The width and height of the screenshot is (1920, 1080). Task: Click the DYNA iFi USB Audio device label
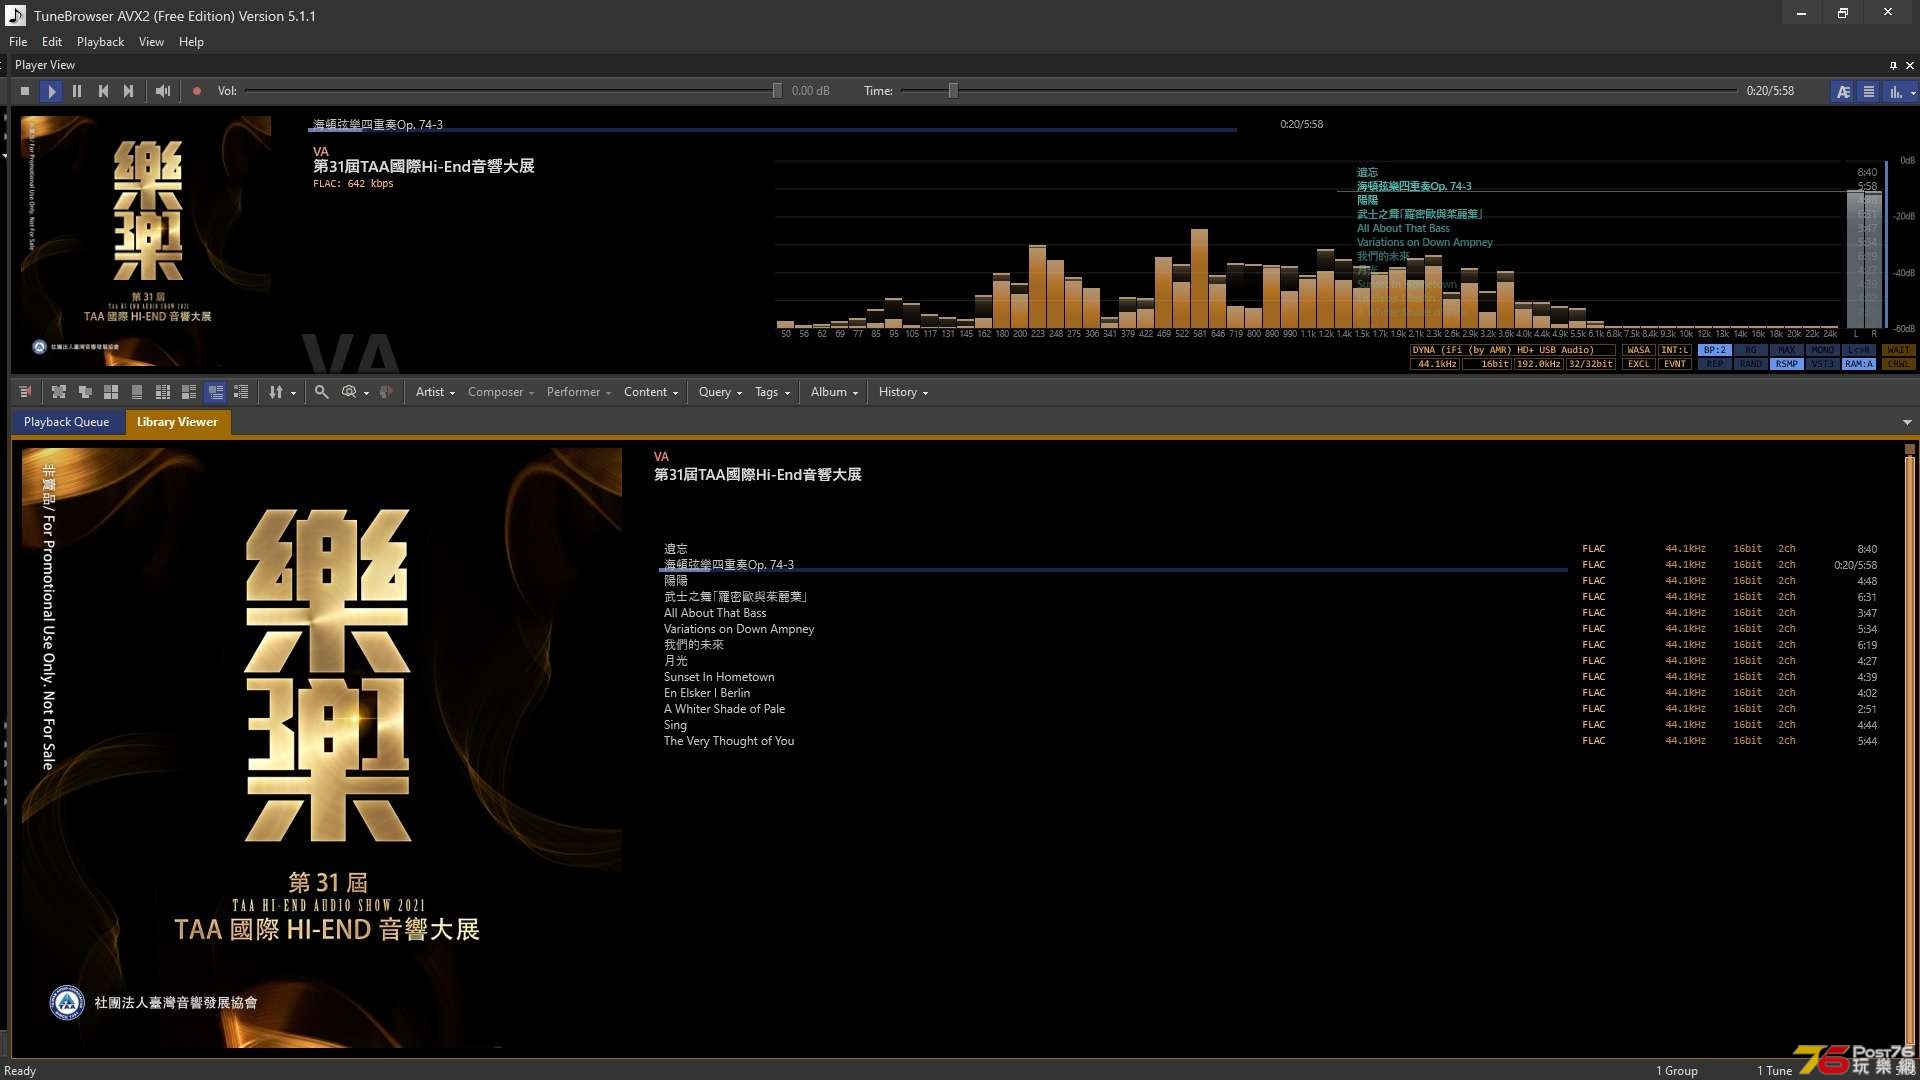click(x=1512, y=350)
